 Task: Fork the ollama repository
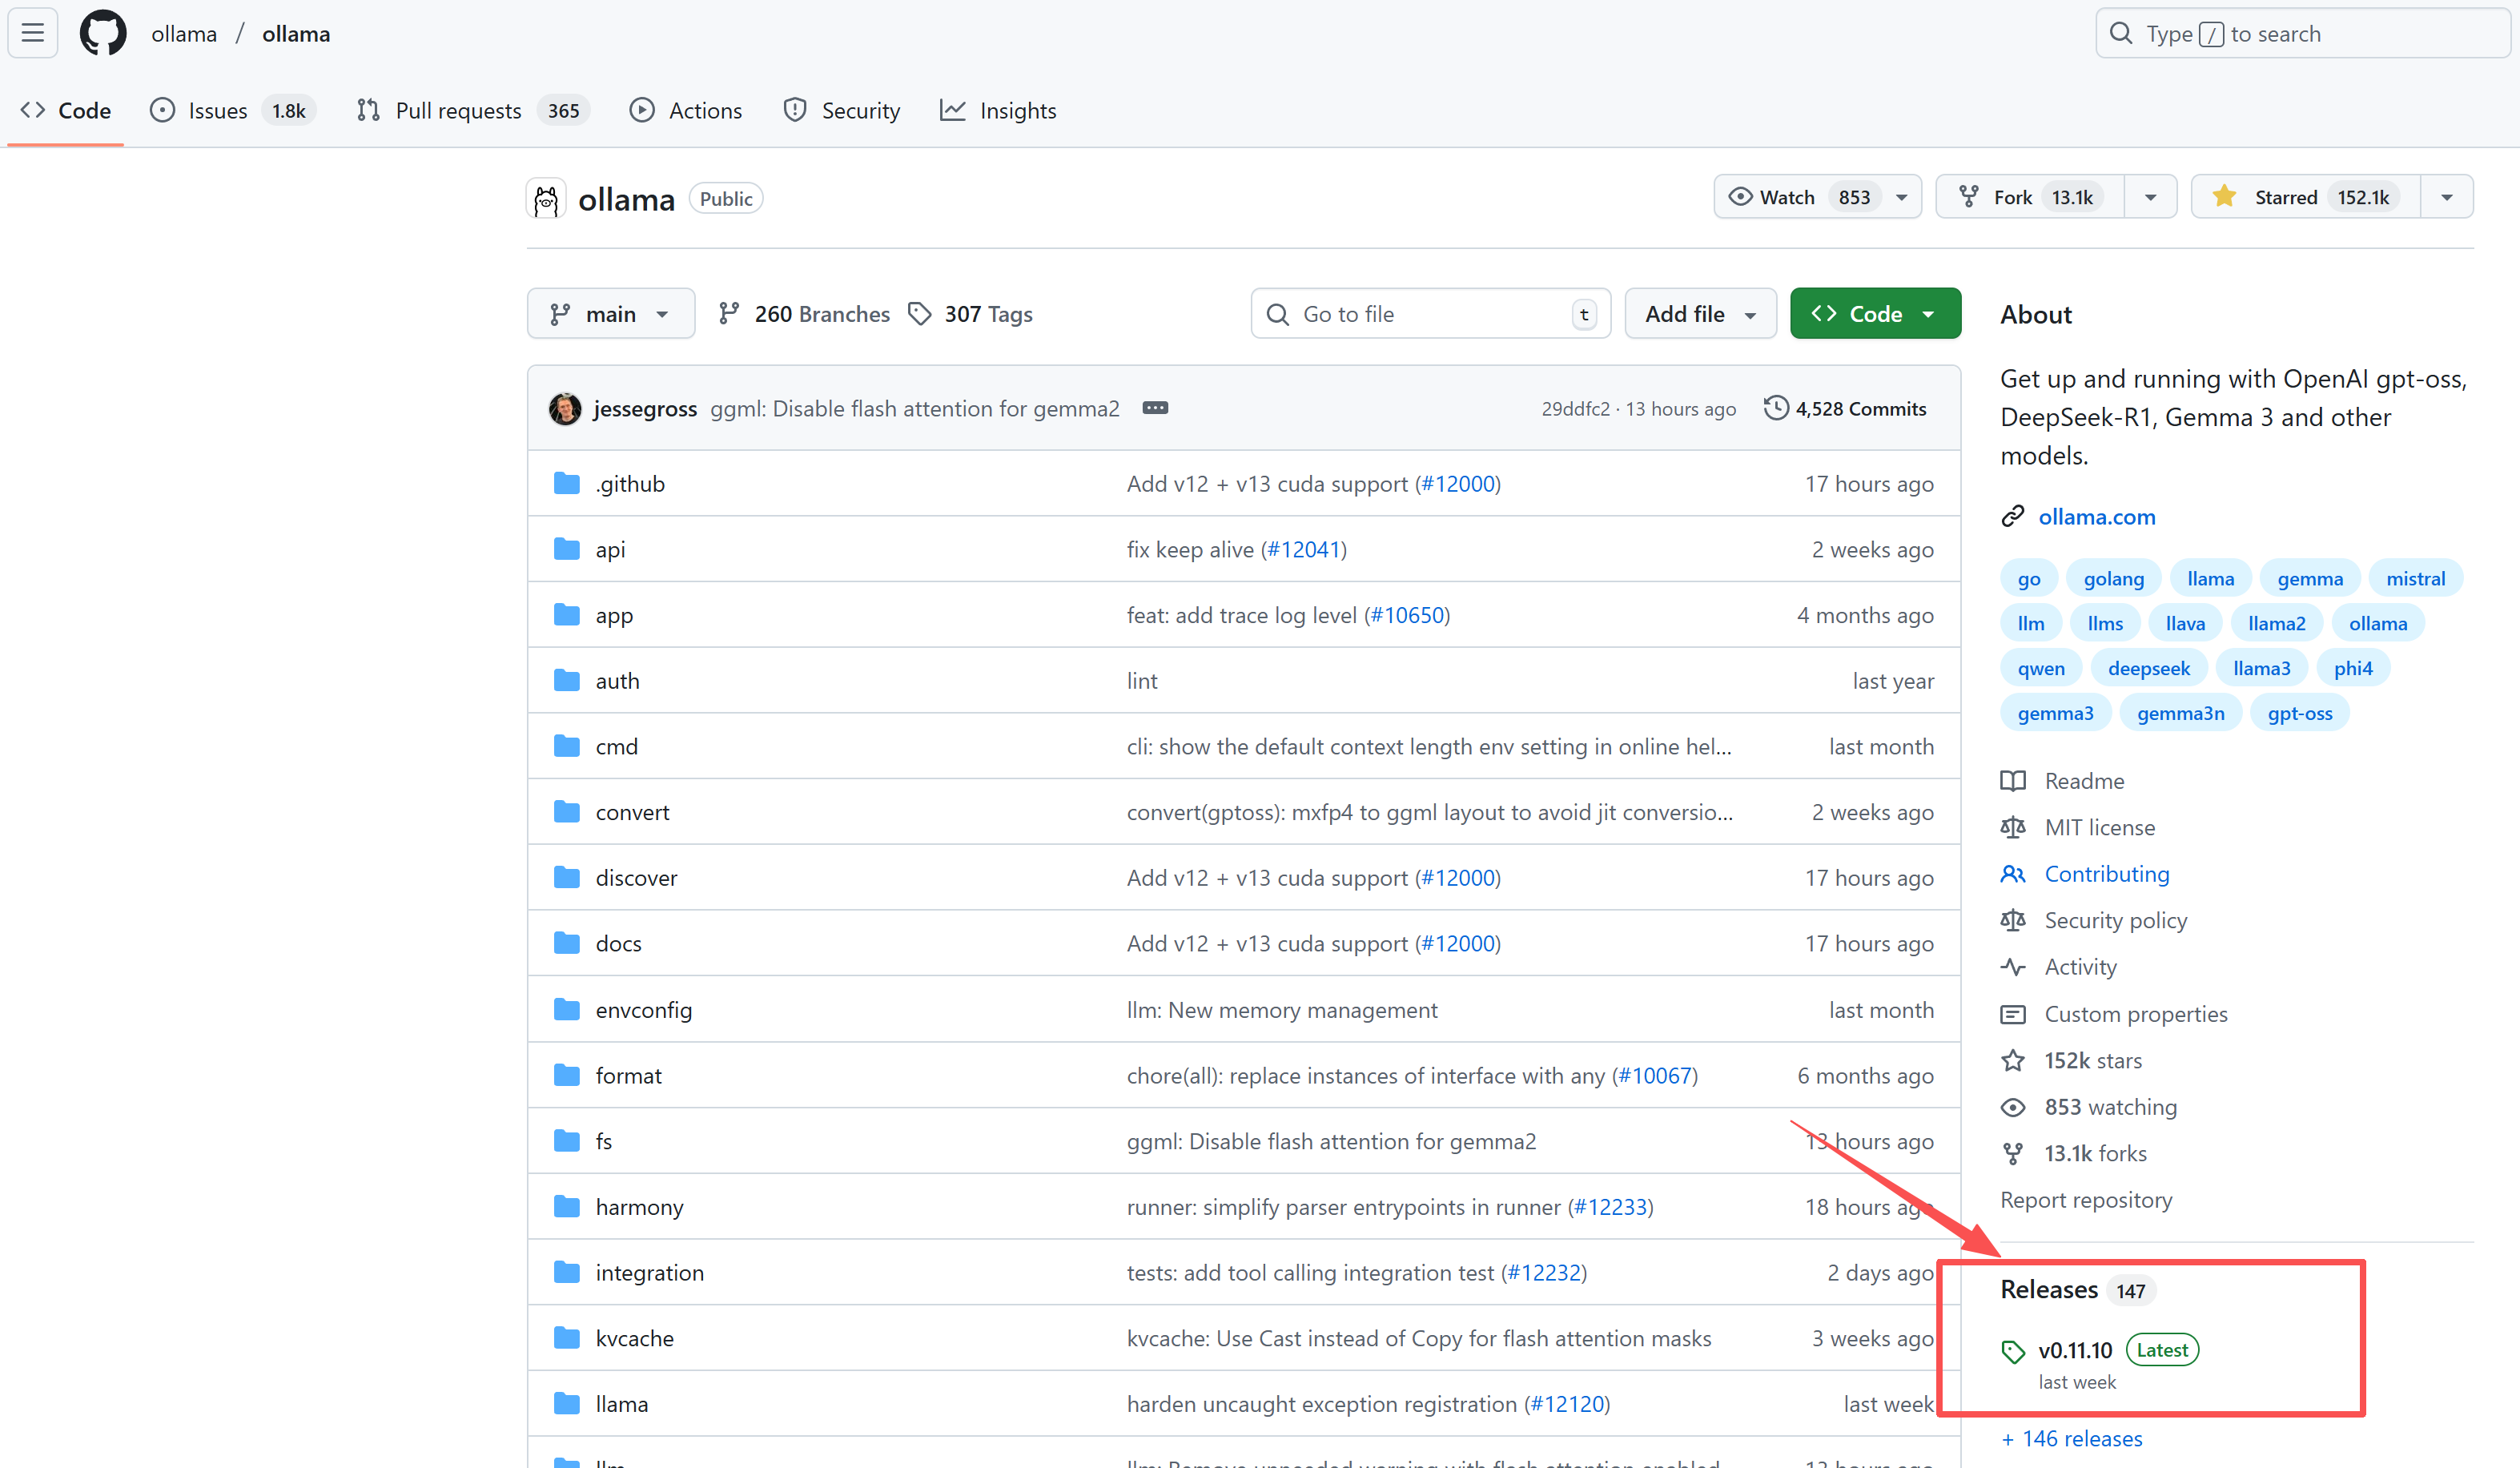click(2030, 197)
